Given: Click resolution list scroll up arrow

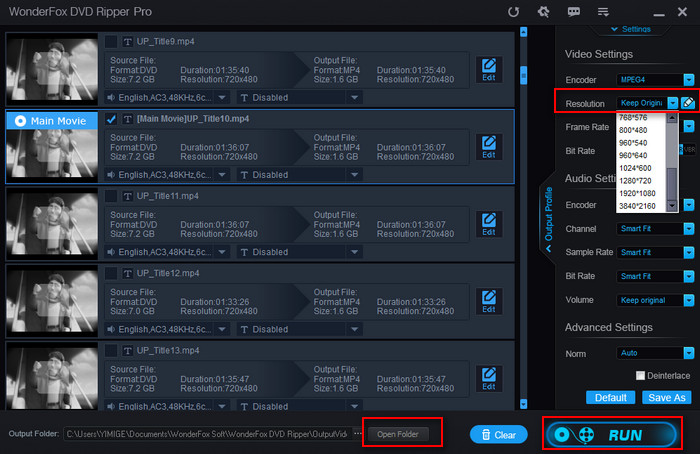Looking at the screenshot, I should (x=672, y=118).
